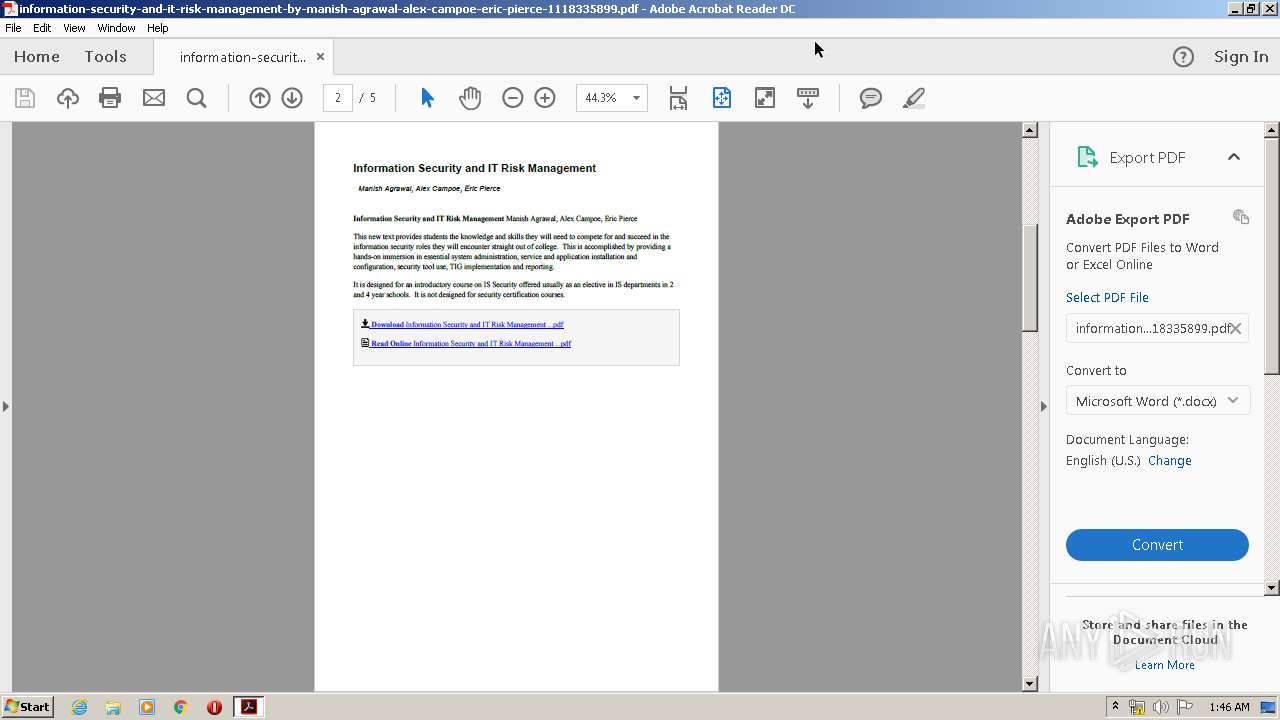Open media player taskbar icon
The height and width of the screenshot is (720, 1280).
click(x=147, y=707)
